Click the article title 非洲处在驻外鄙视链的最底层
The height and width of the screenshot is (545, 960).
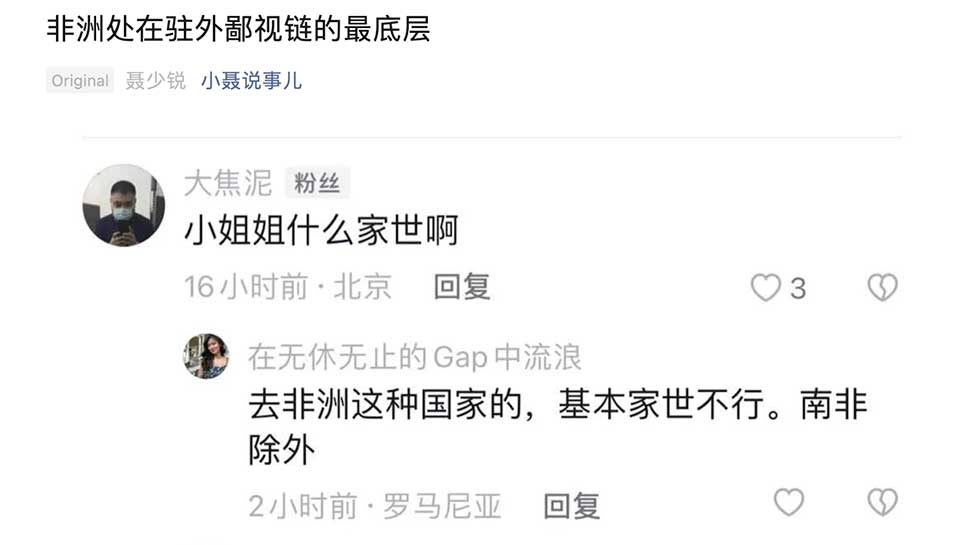(239, 29)
